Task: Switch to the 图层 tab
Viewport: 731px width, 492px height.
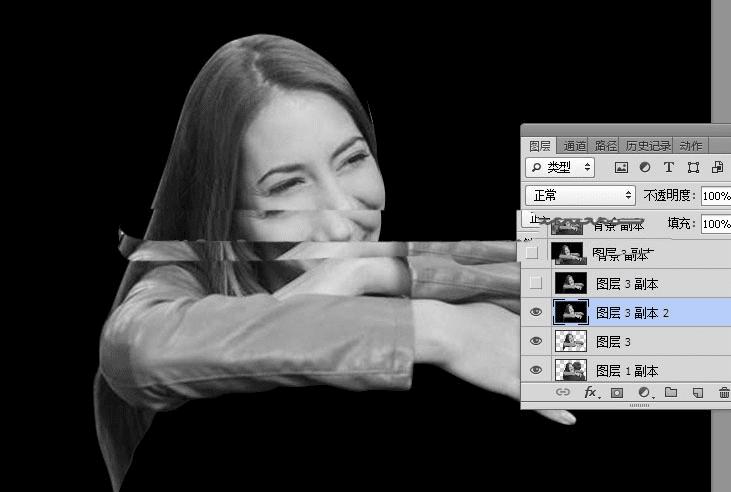Action: [x=540, y=146]
